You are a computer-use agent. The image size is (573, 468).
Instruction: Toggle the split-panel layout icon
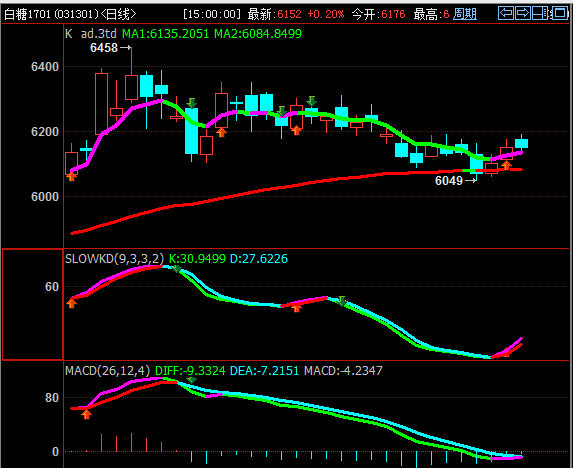tap(540, 13)
